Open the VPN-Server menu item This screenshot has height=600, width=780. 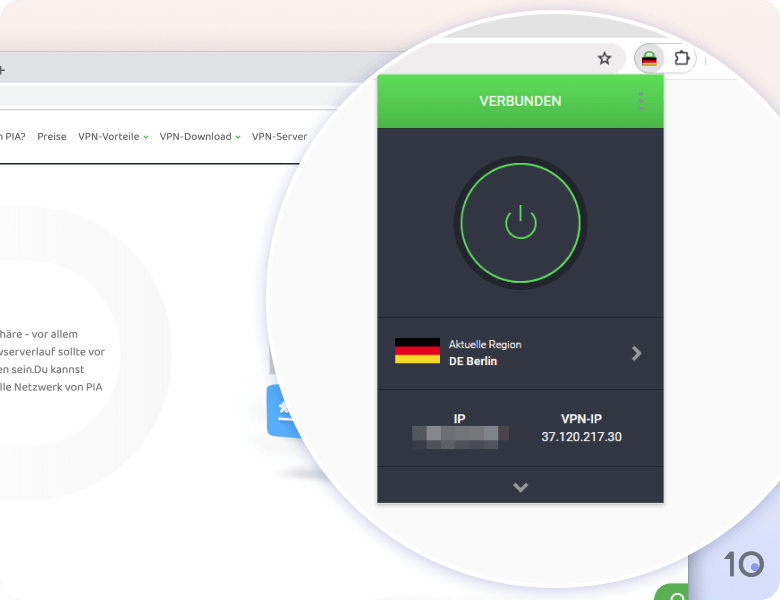click(x=279, y=136)
